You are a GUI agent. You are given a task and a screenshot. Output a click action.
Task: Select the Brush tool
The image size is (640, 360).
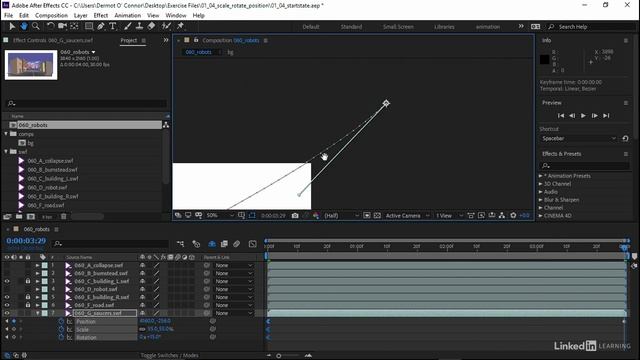pyautogui.click(x=128, y=26)
